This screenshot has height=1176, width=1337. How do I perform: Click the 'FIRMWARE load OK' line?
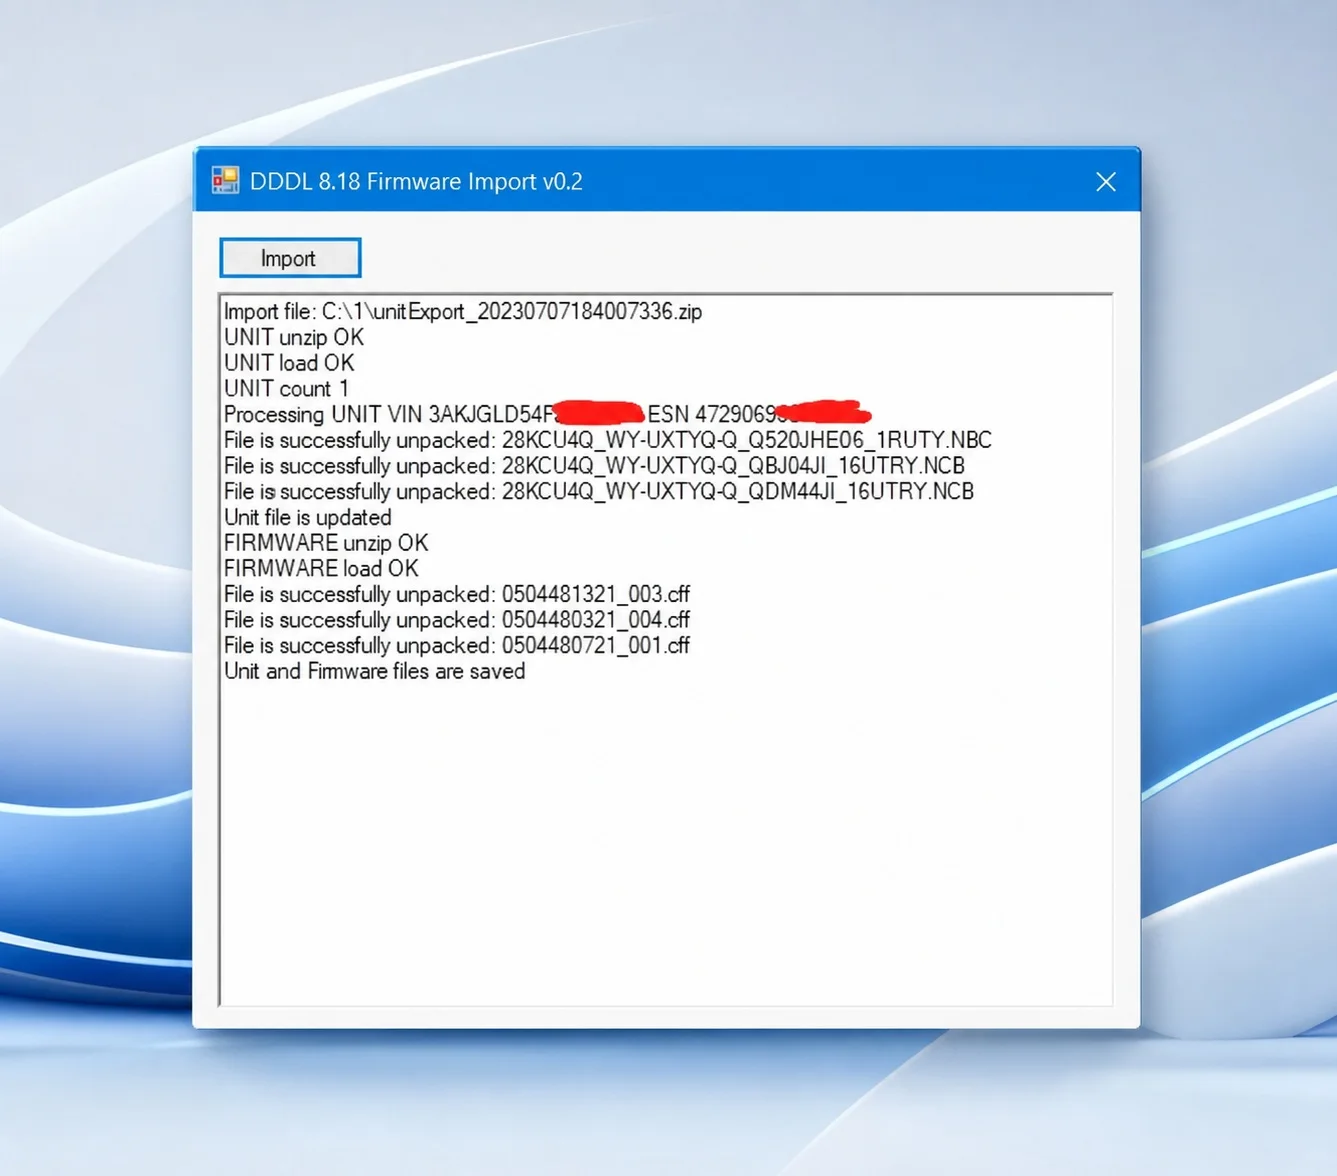[321, 569]
